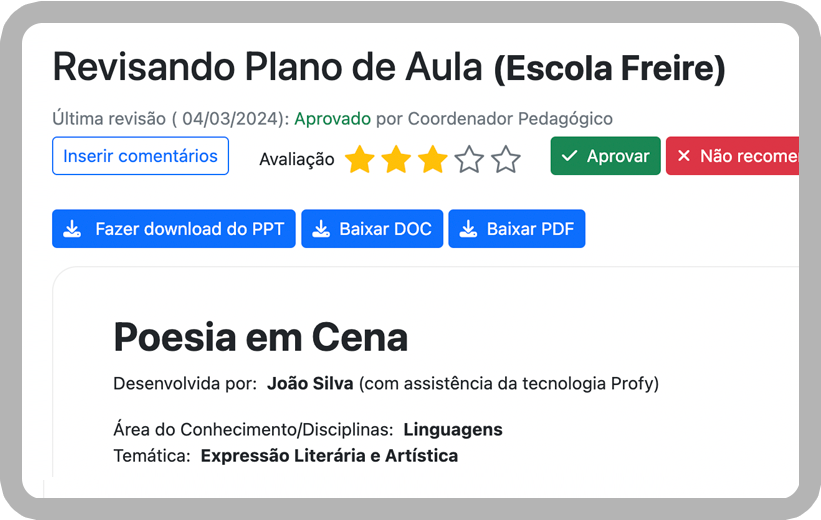Viewport: 821px width, 520px height.
Task: Click the Poesia em Cena title
Action: pyautogui.click(x=261, y=338)
